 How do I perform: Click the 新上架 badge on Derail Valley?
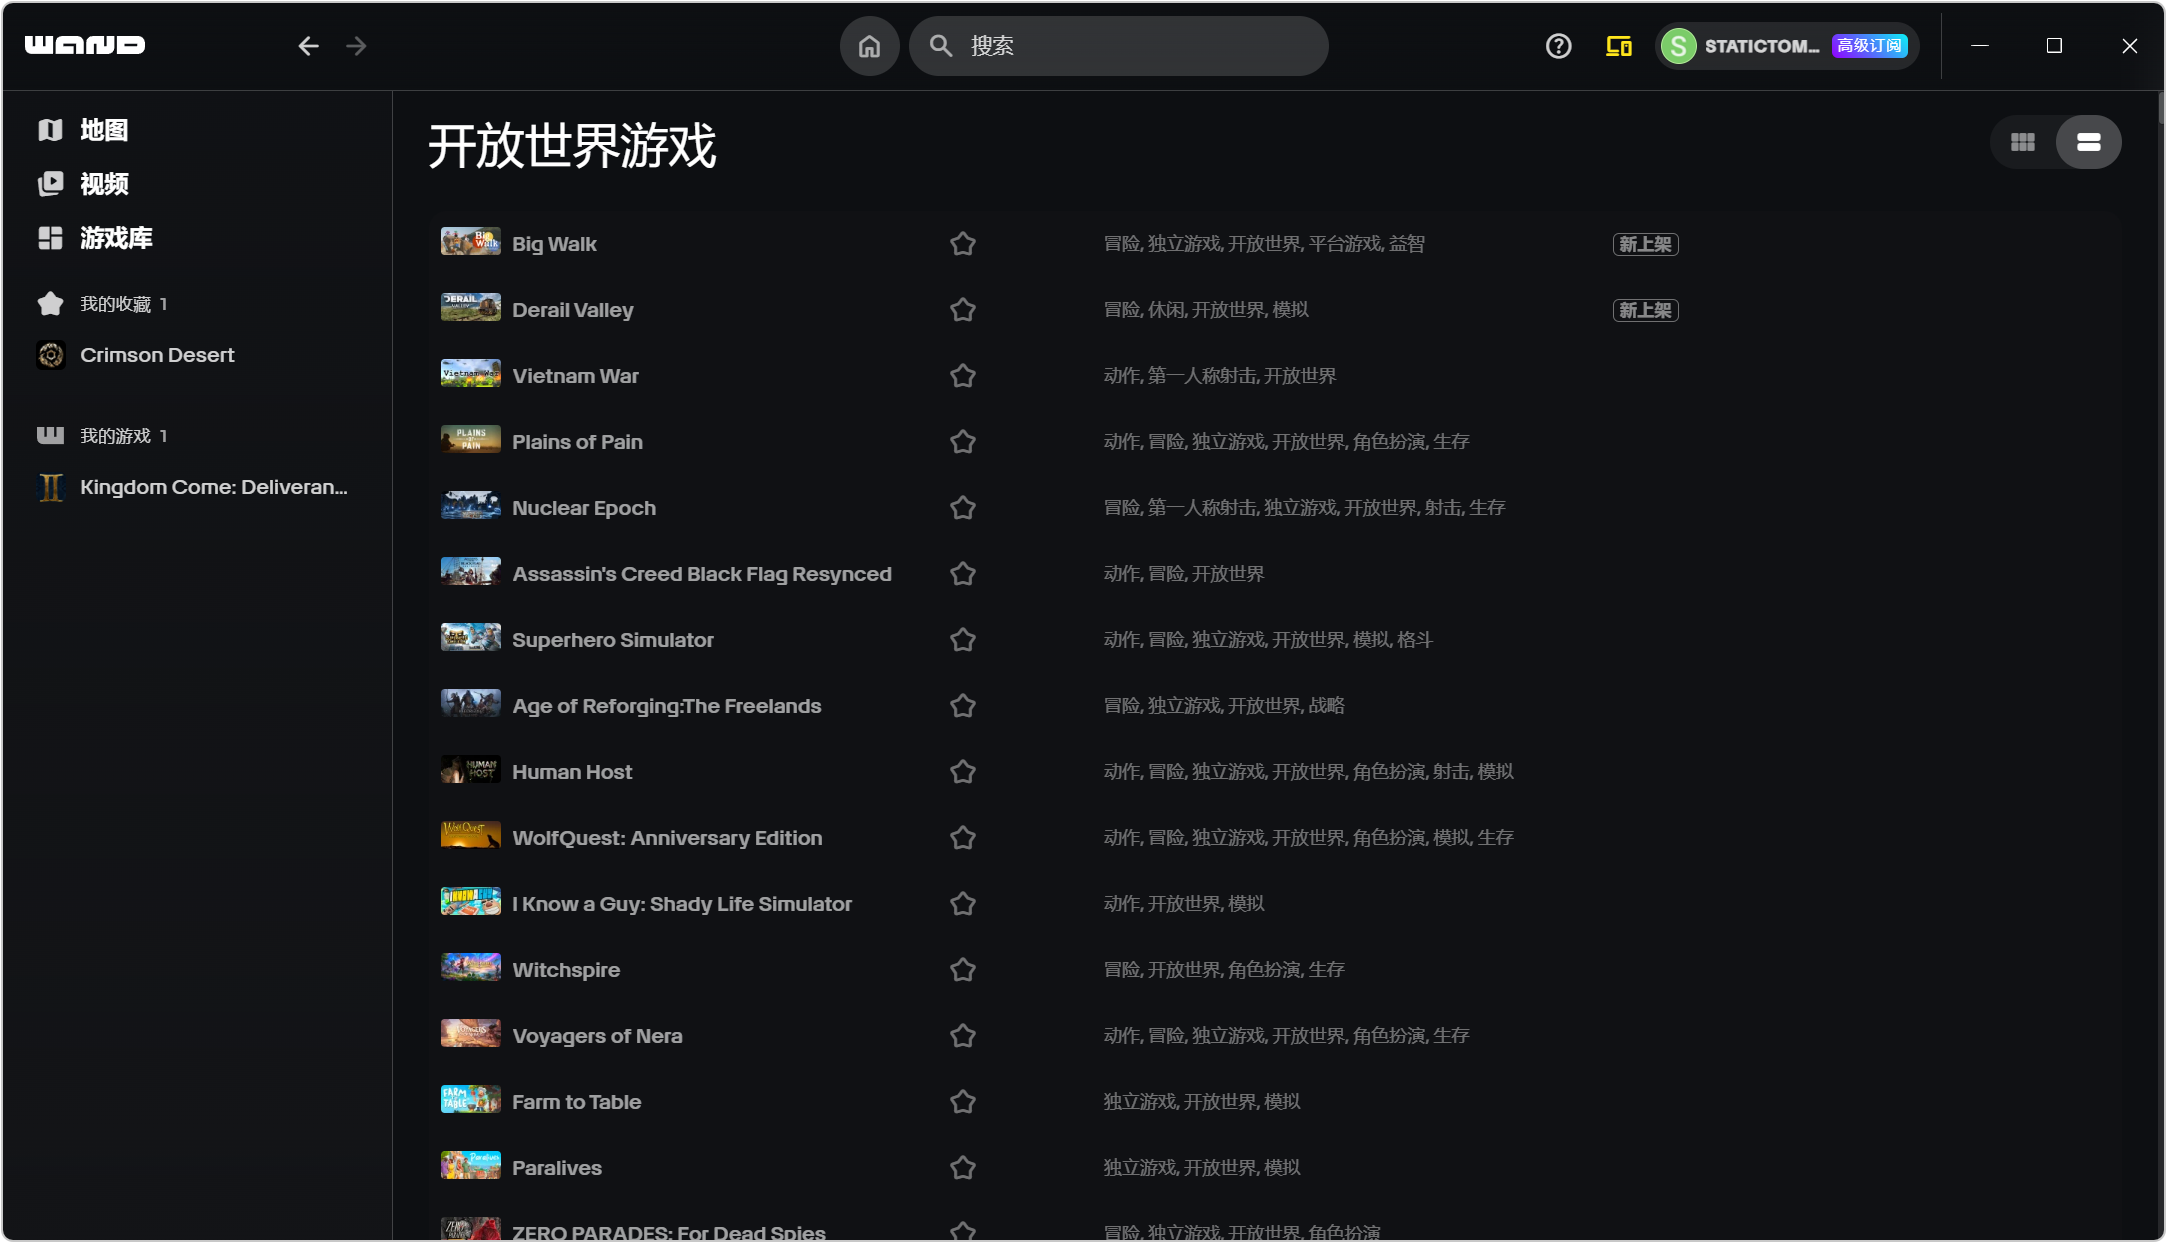1645,310
